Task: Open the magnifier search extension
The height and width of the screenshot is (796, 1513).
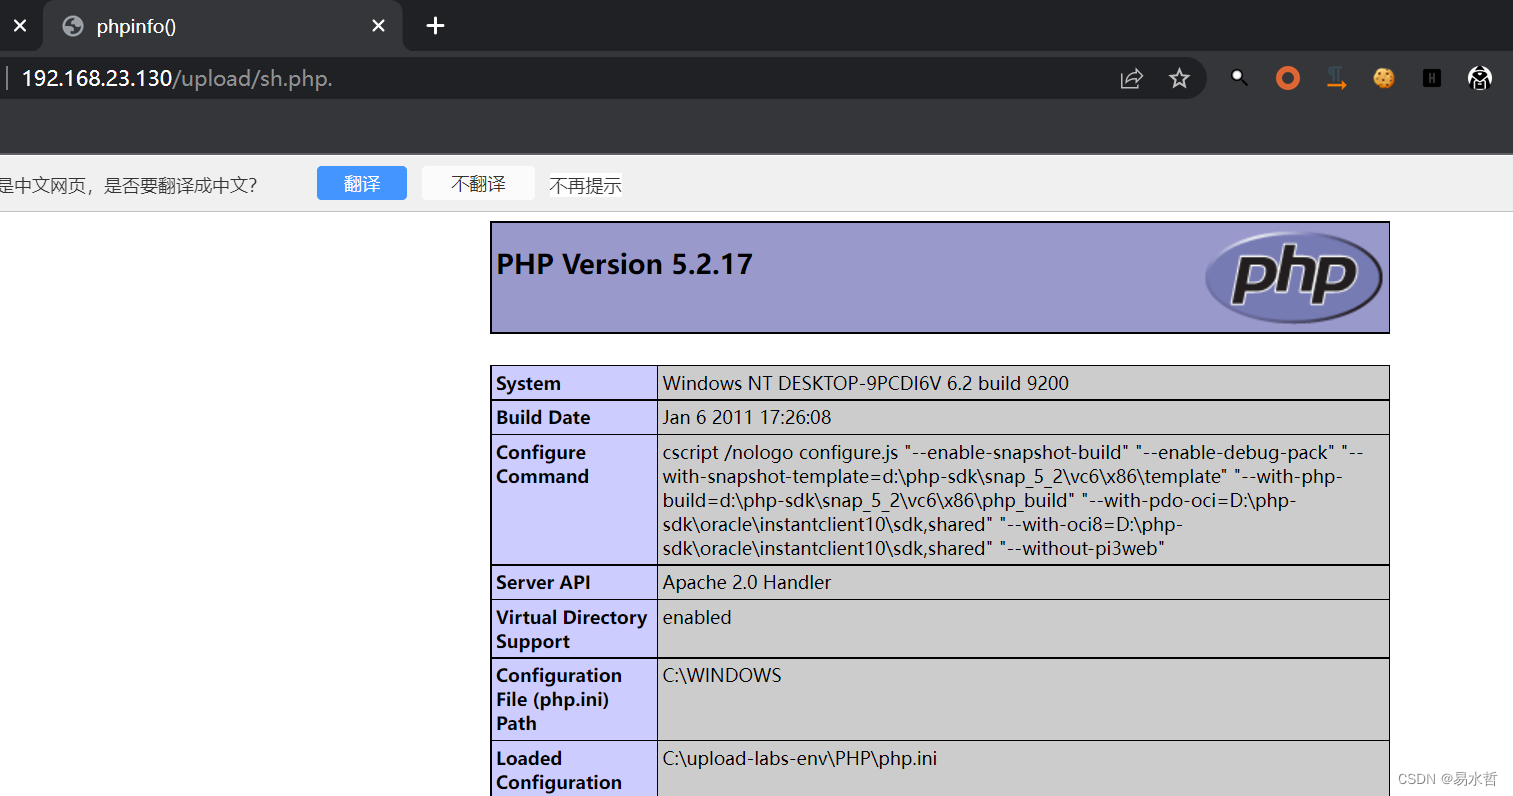Action: [x=1239, y=78]
